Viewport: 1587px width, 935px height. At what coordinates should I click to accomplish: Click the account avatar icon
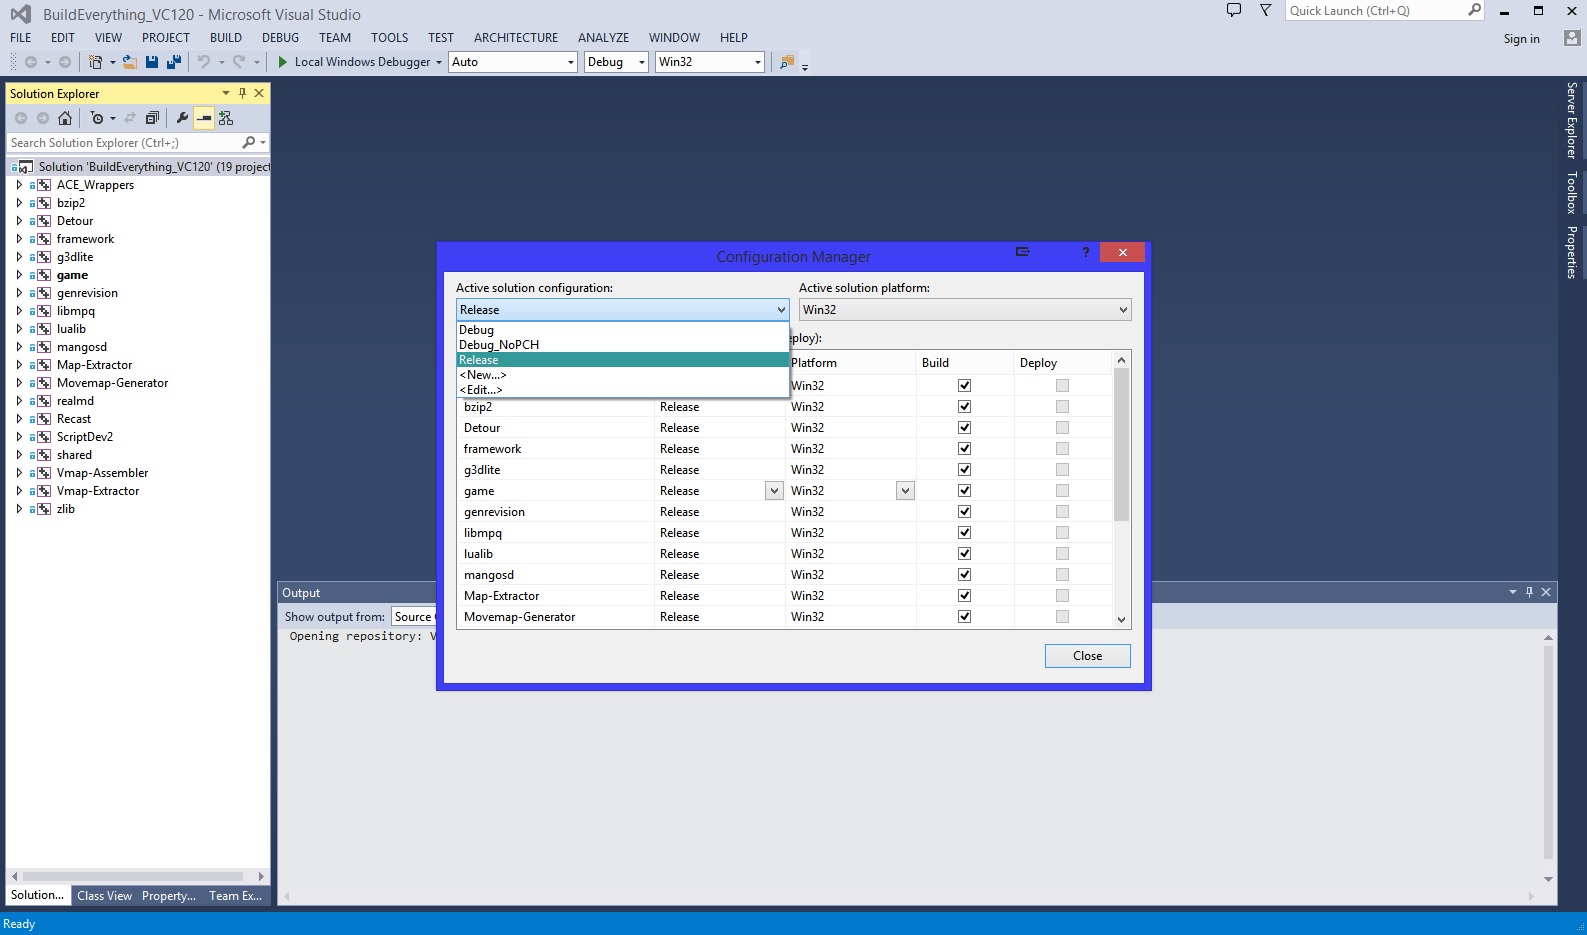pyautogui.click(x=1572, y=38)
